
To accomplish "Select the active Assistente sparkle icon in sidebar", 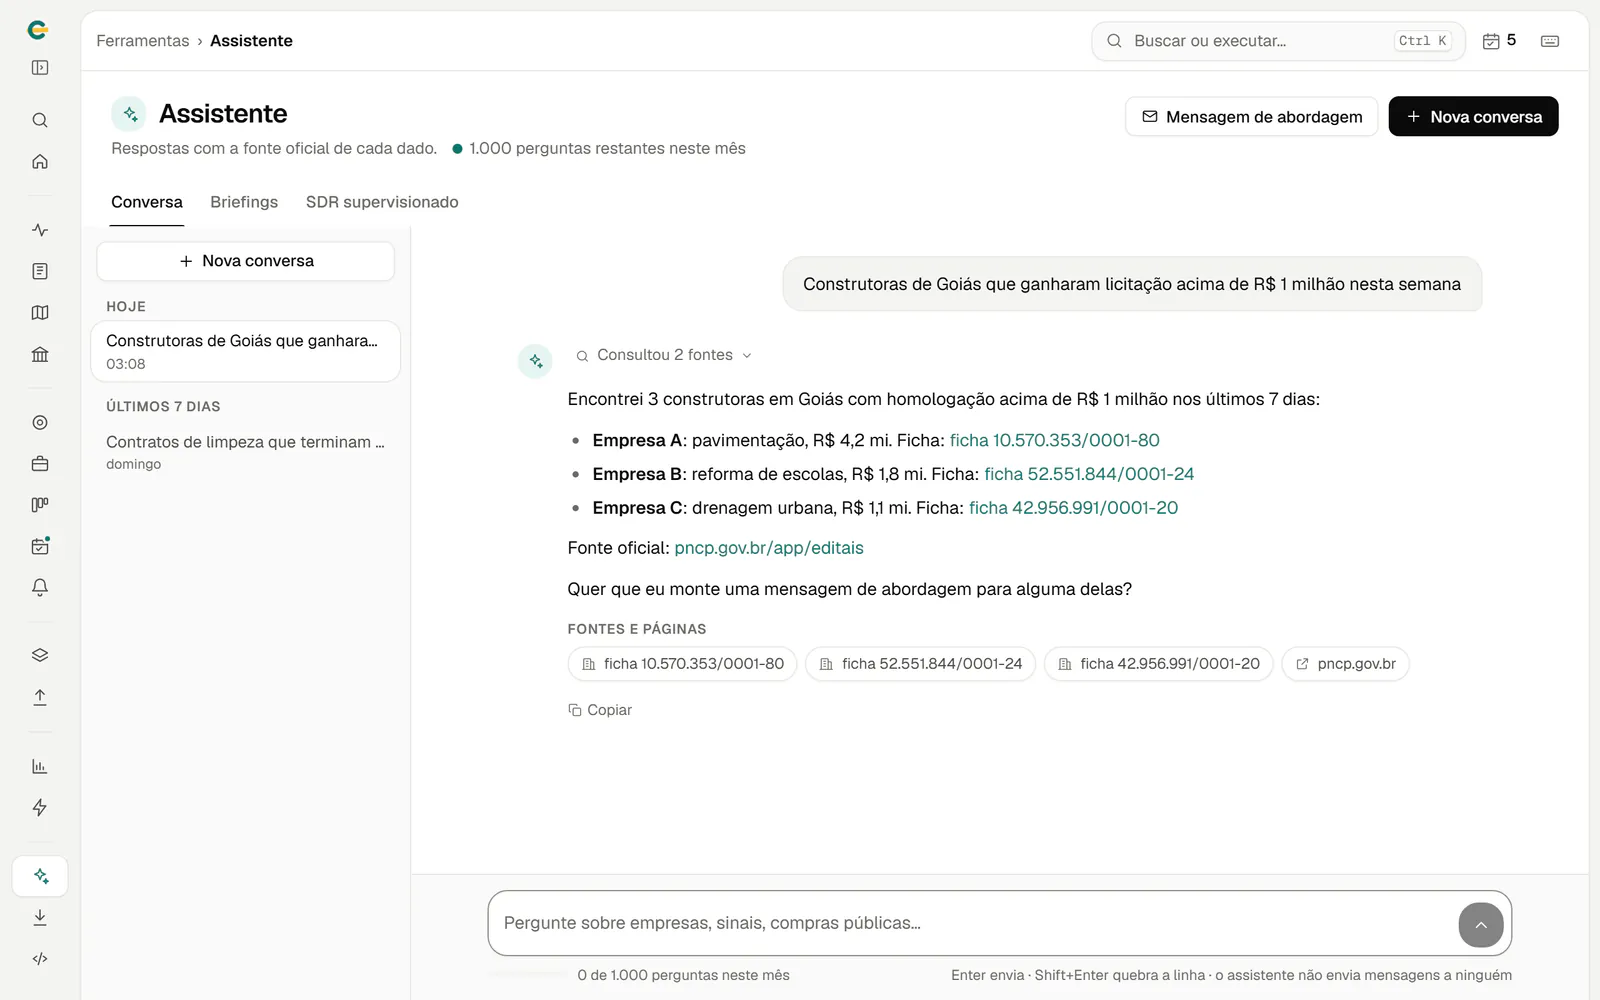I will [40, 876].
